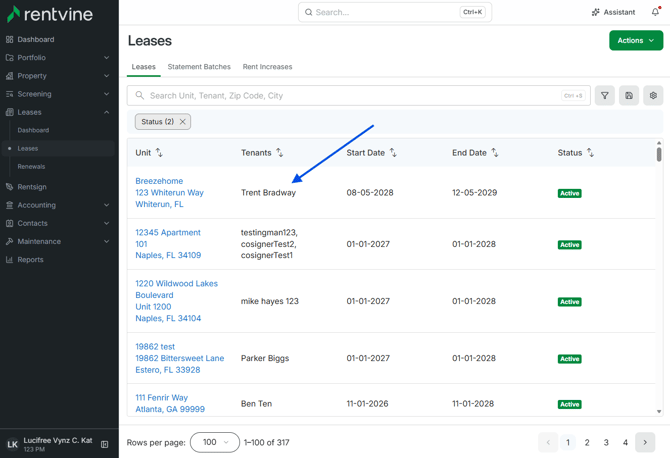
Task: Open 111 Fenrir Way Atlanta link
Action: [170, 403]
